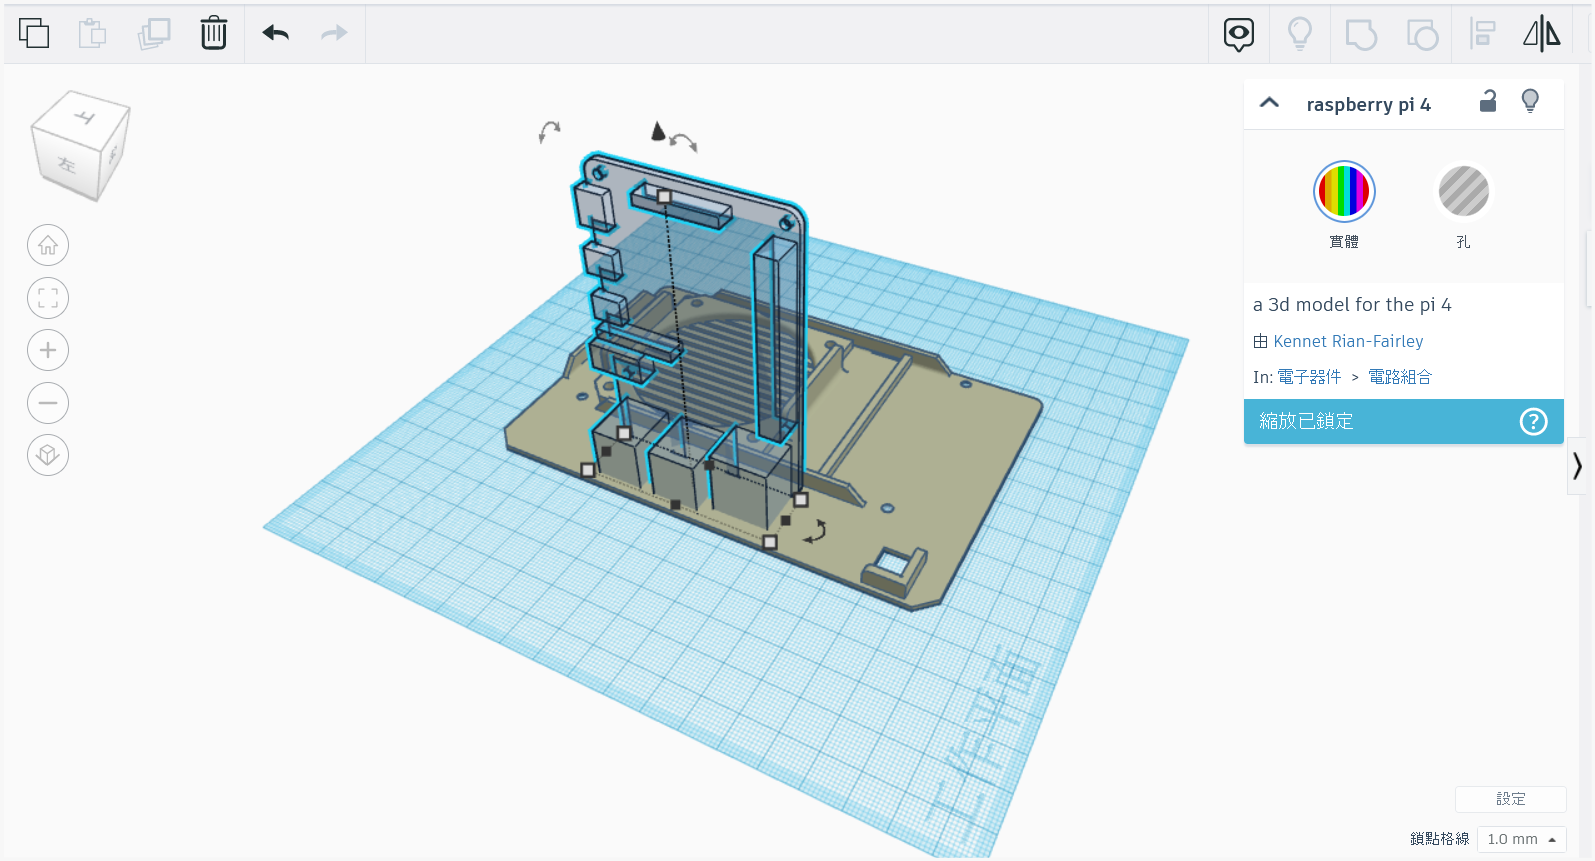Show all hidden objects lightbulb icon

point(1300,34)
